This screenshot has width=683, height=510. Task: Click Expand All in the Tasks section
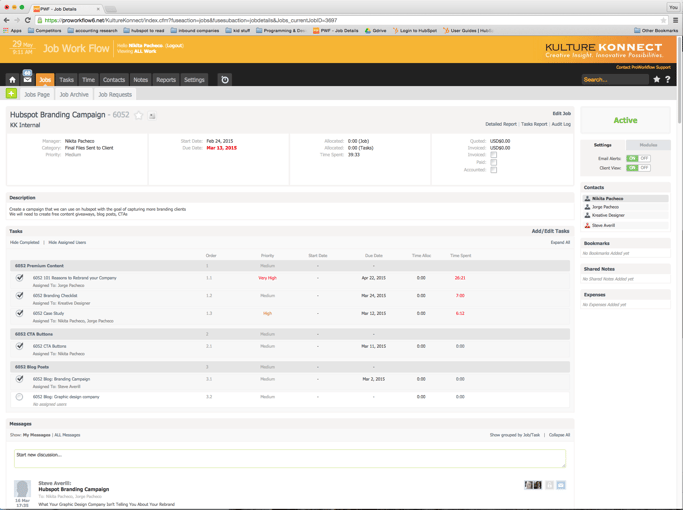coord(560,243)
